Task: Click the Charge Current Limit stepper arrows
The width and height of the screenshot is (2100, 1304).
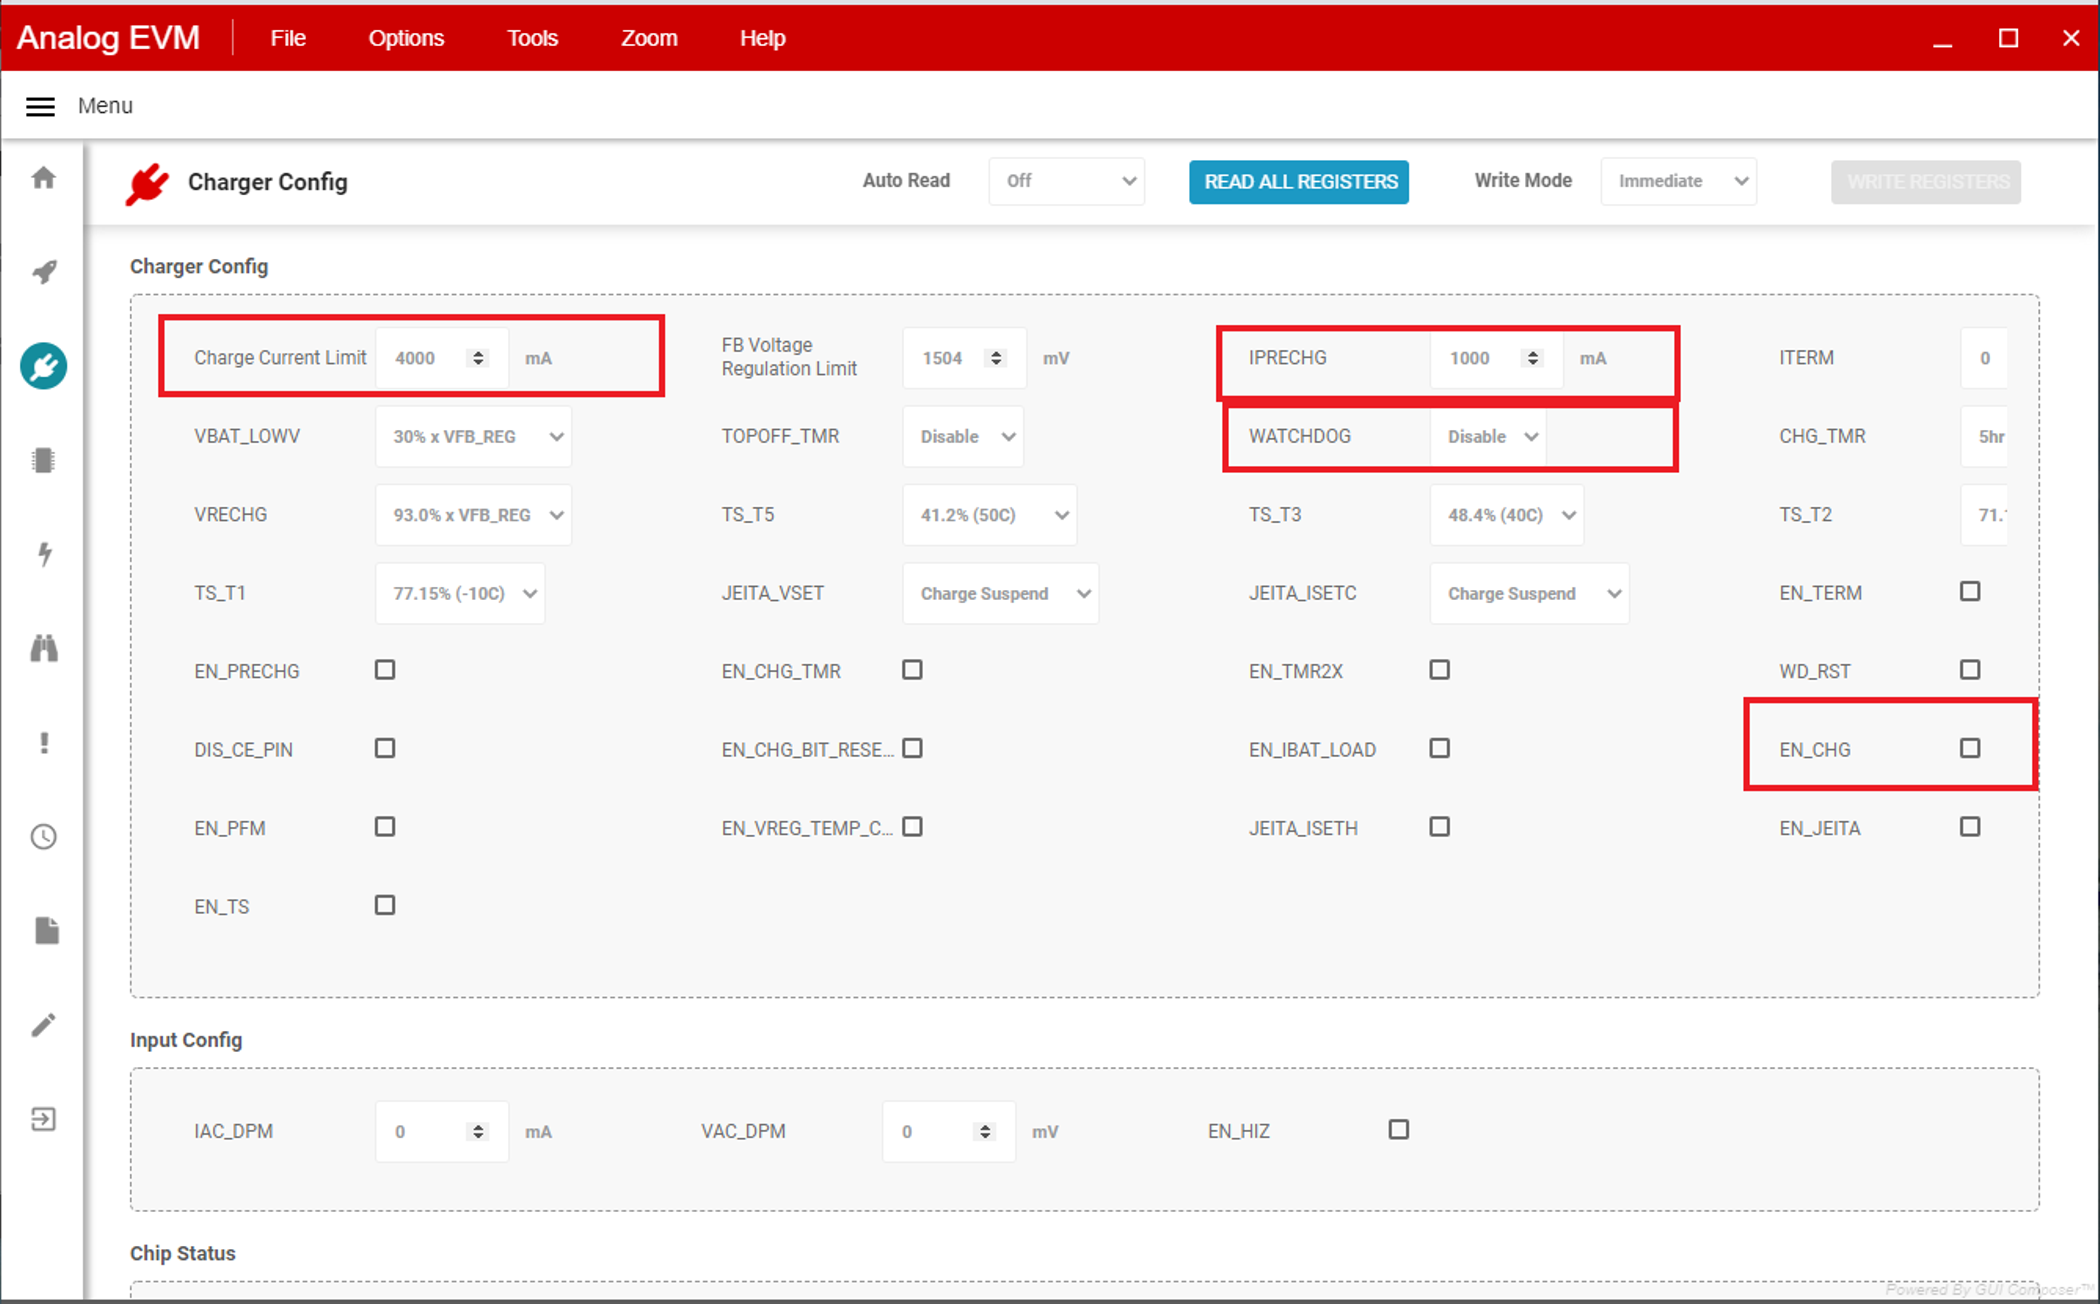Action: (x=478, y=358)
